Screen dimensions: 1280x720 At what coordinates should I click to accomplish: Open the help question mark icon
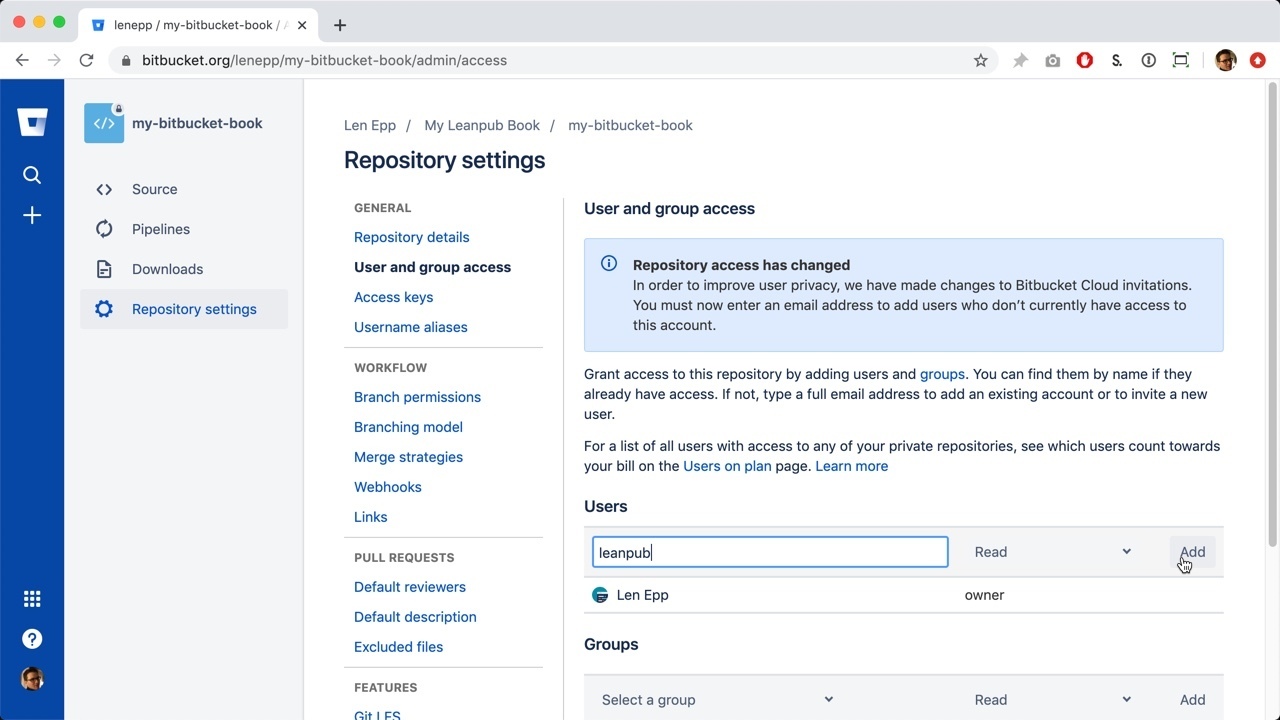(x=32, y=639)
